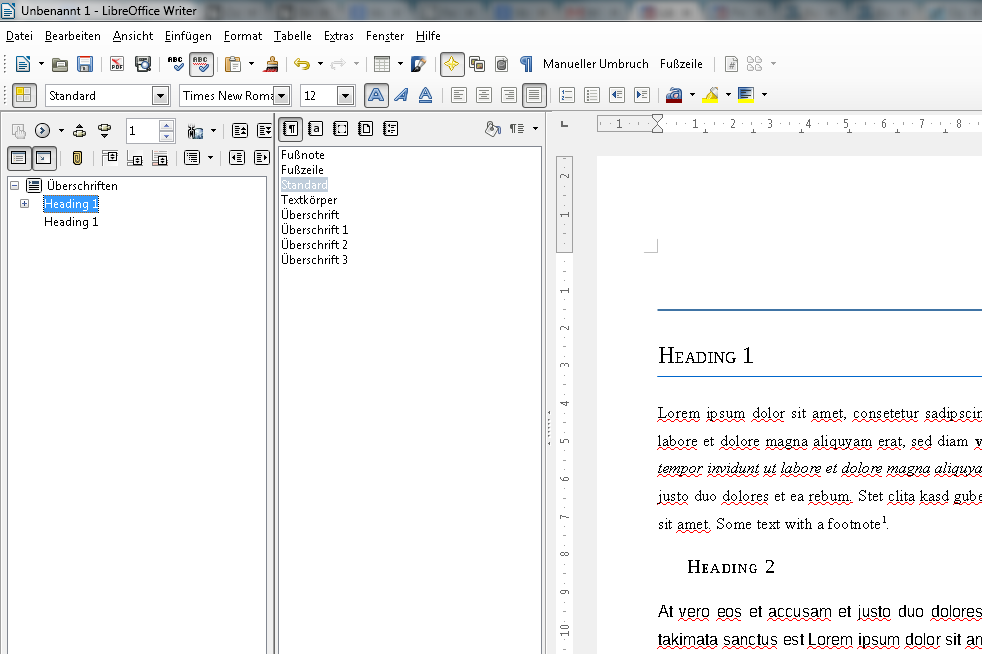This screenshot has width=982, height=654.
Task: Select Überschrift 2 in the styles list
Action: (314, 245)
